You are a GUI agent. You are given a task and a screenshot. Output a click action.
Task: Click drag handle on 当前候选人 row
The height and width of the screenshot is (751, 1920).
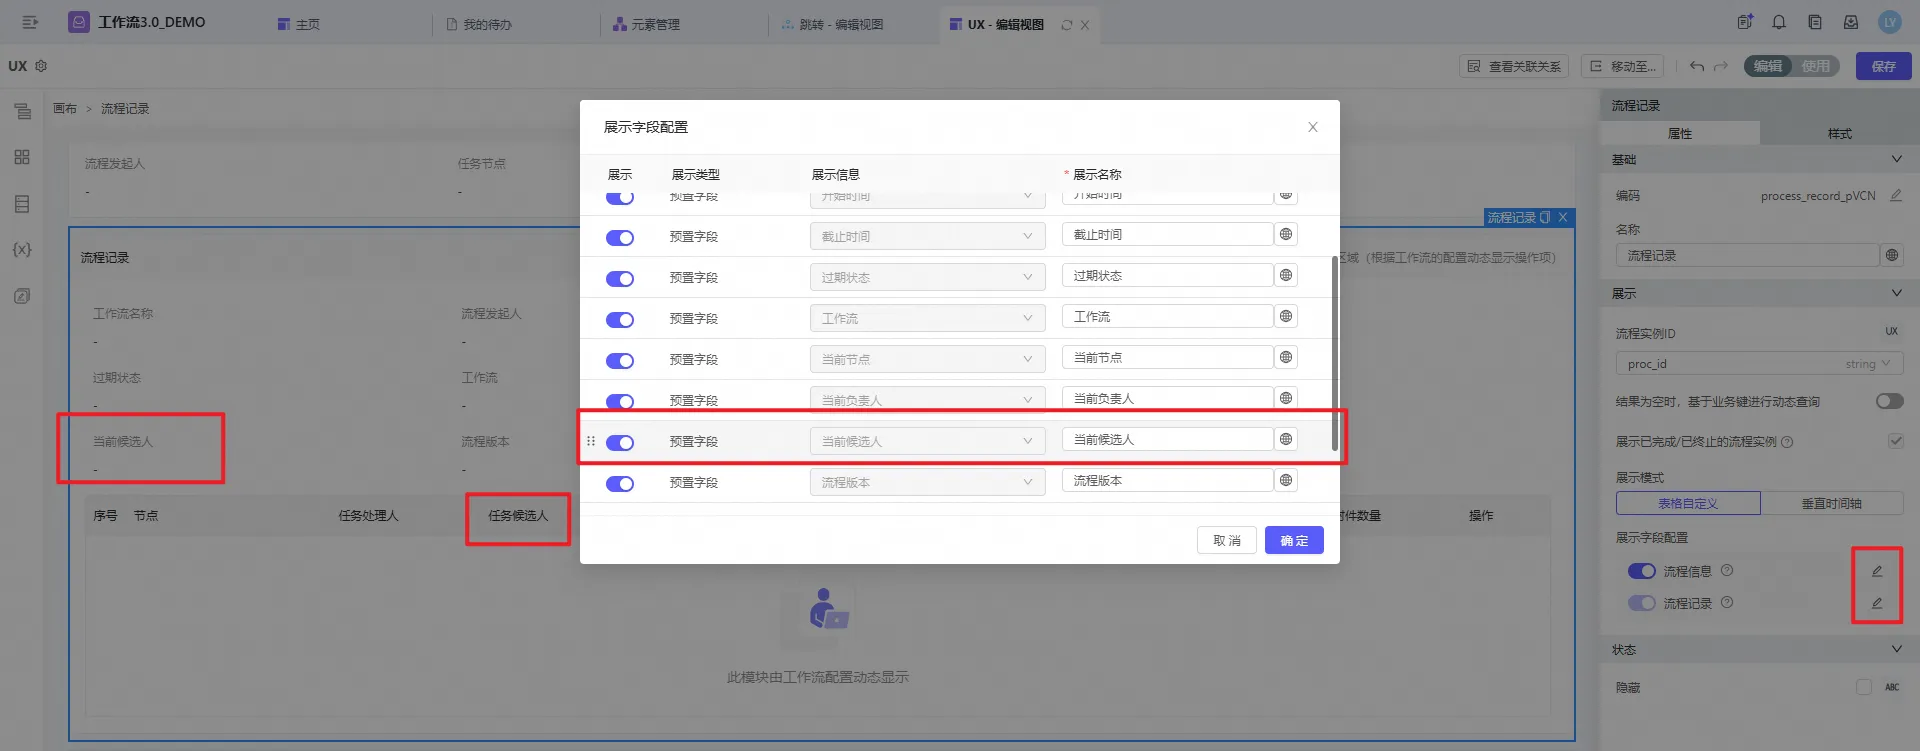591,441
